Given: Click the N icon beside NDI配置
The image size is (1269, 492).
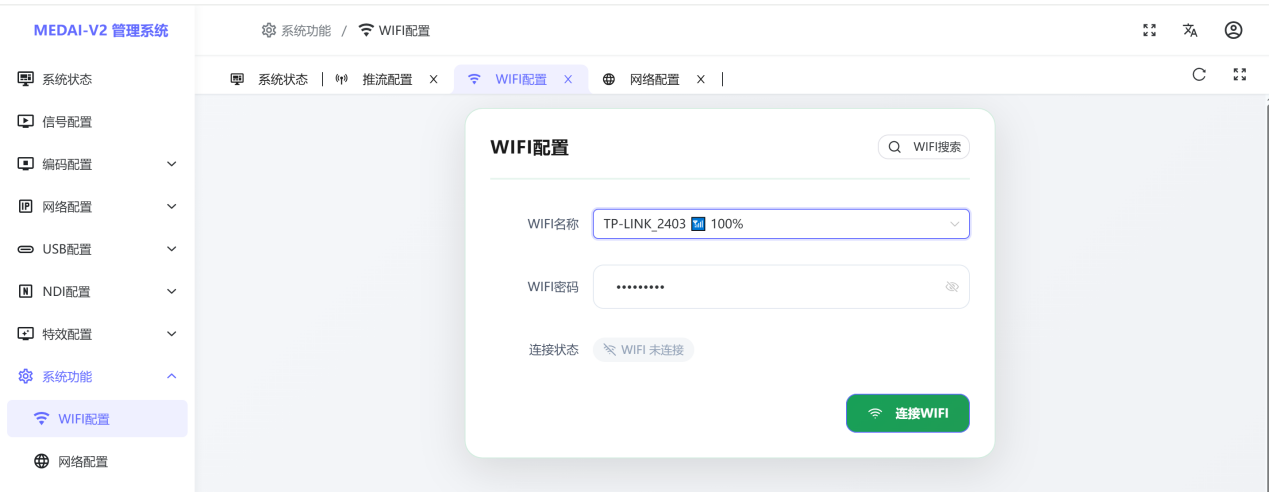Looking at the screenshot, I should pyautogui.click(x=26, y=291).
